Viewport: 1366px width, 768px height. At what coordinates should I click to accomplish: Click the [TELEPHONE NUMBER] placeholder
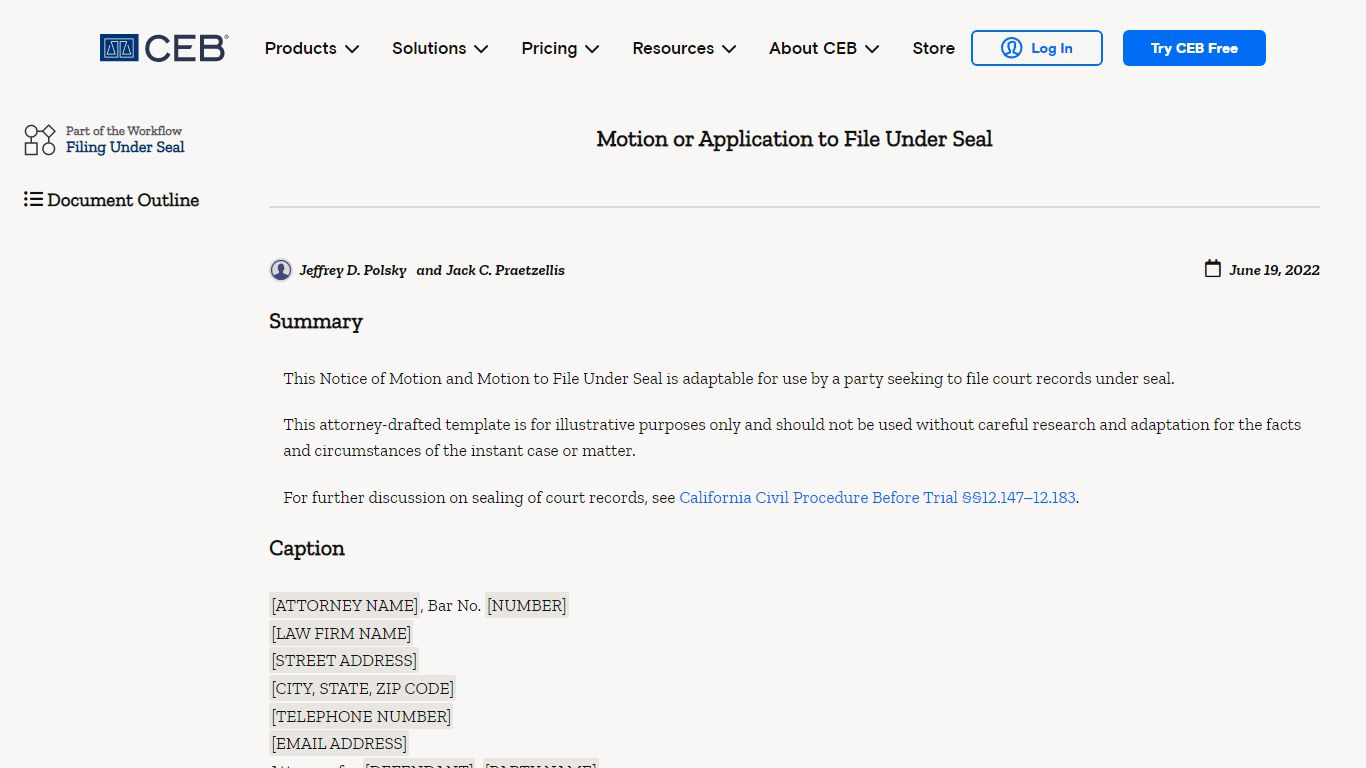(361, 716)
